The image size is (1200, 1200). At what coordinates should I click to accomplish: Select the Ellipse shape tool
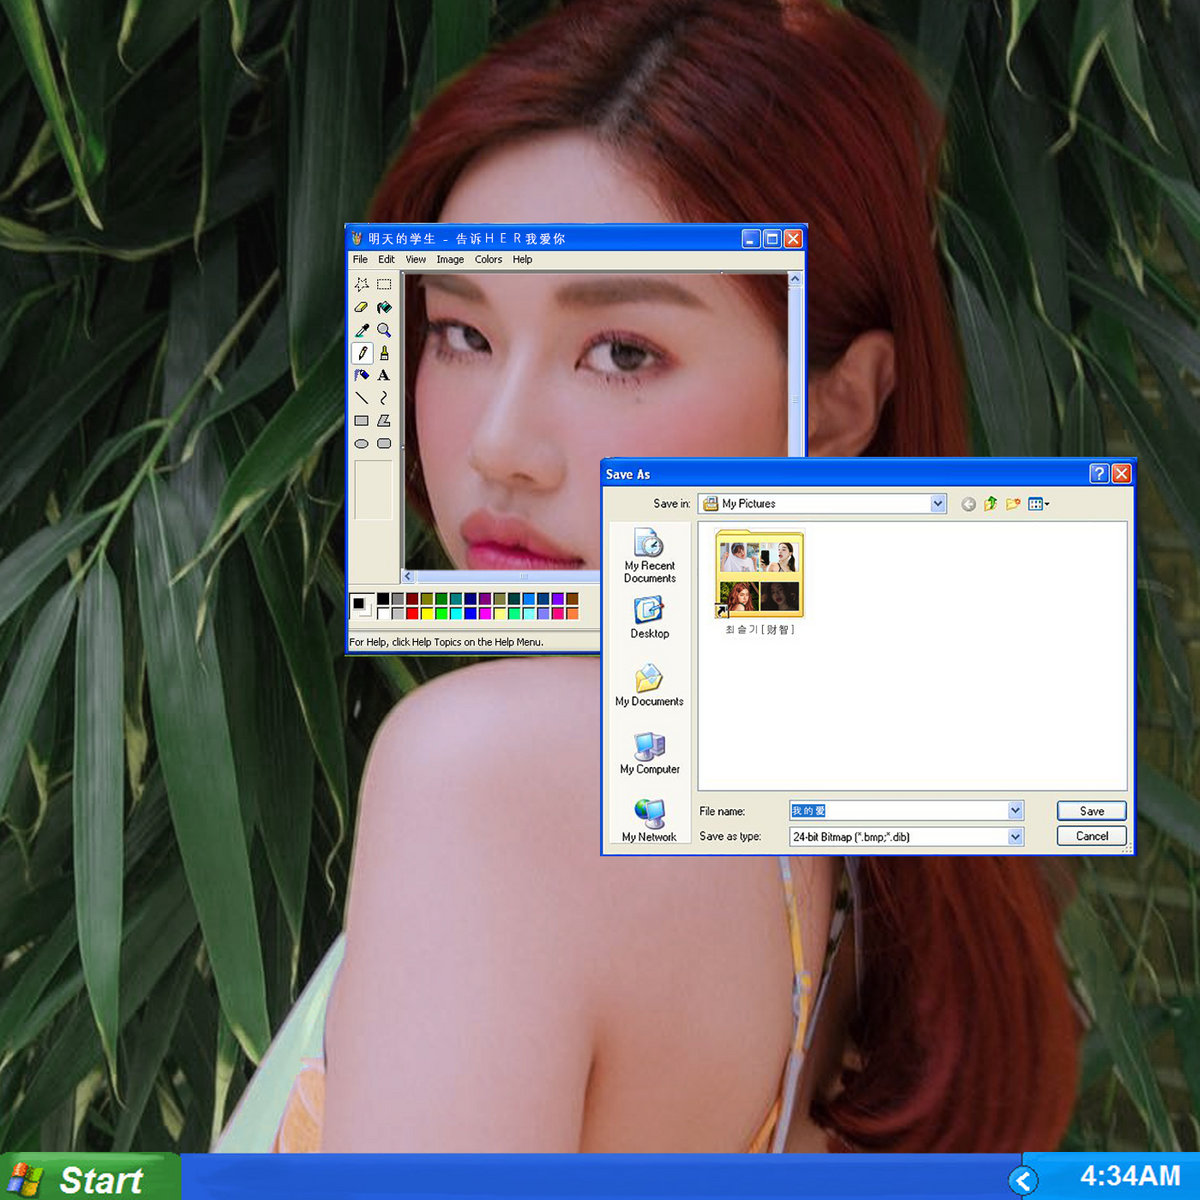tap(361, 443)
